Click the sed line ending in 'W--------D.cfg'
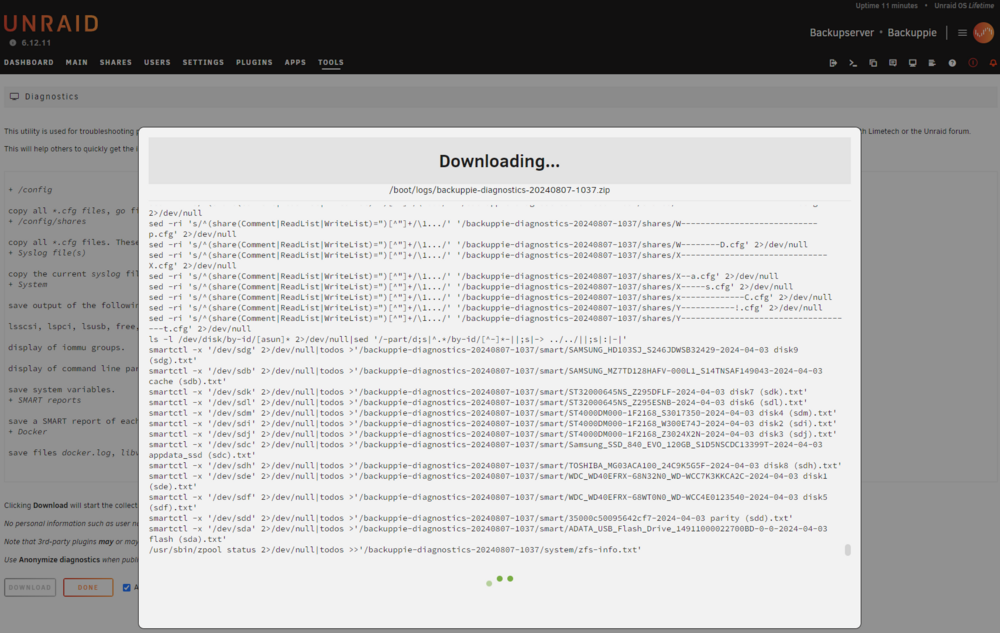The image size is (1000, 633). [478, 245]
